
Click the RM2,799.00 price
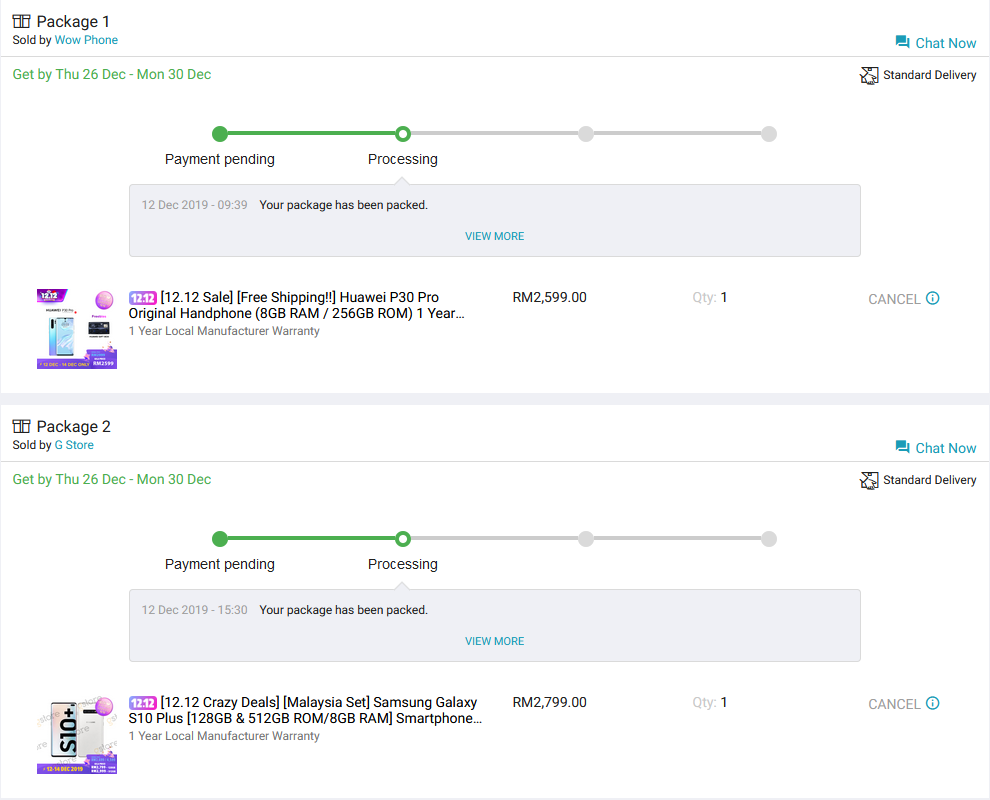coord(549,703)
